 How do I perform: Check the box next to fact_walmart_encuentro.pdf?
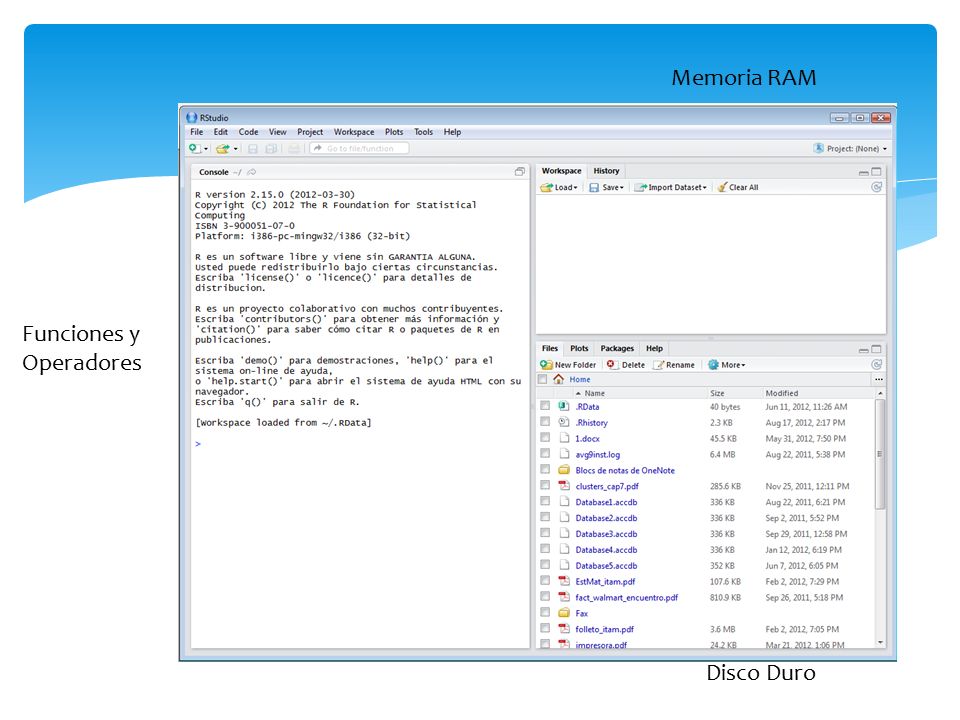point(545,596)
